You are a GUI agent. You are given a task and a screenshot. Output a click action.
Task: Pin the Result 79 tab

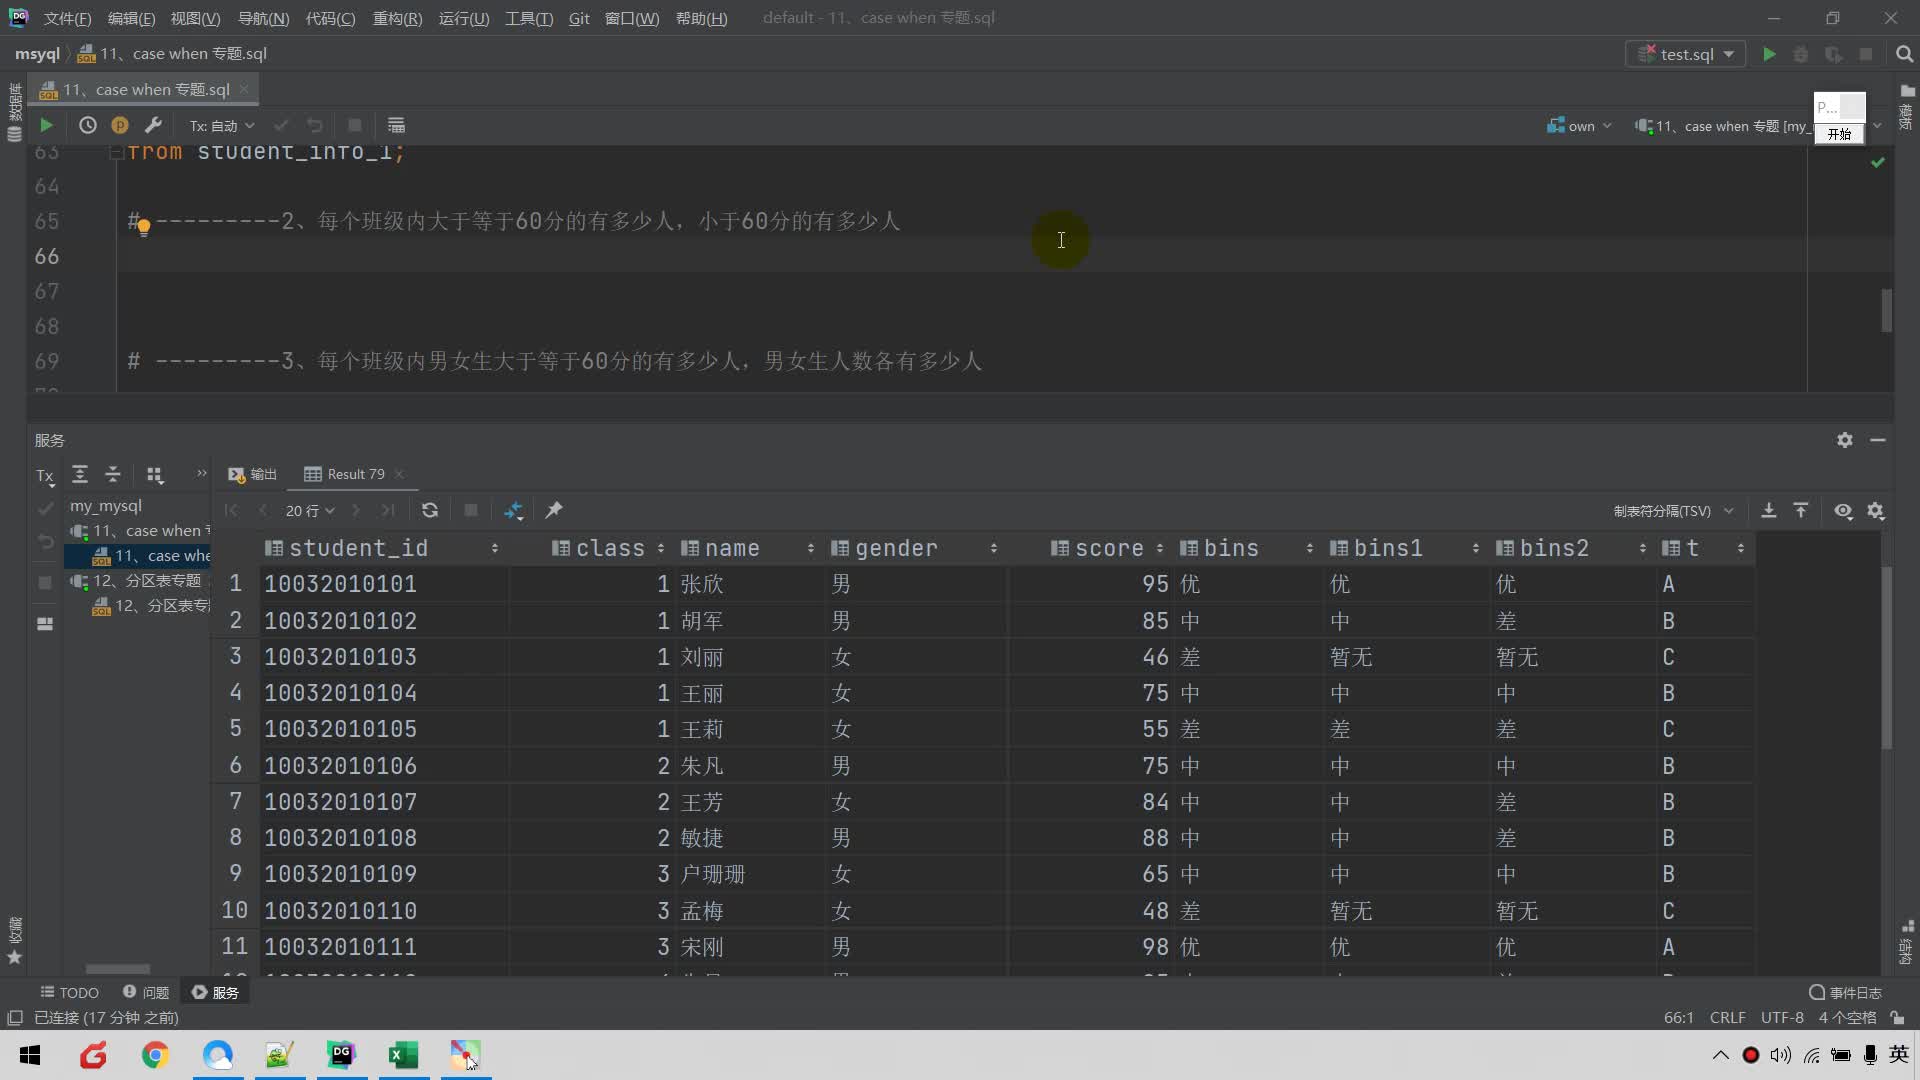pos(553,510)
